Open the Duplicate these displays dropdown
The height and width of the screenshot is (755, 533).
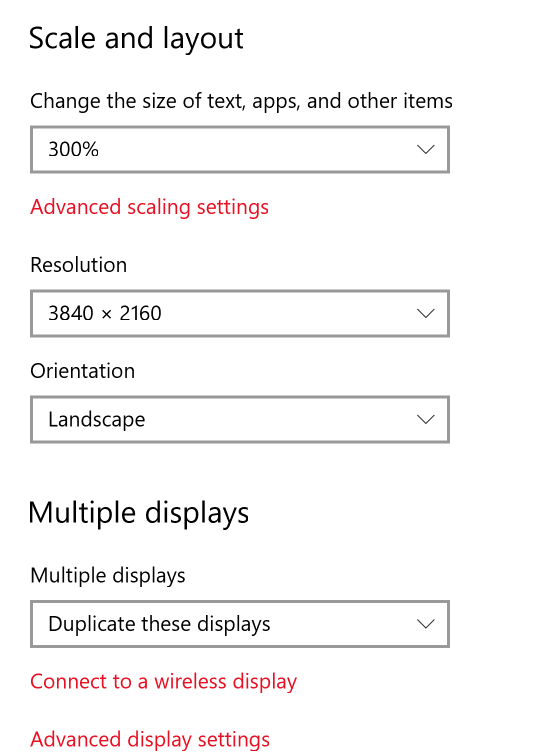(x=240, y=624)
